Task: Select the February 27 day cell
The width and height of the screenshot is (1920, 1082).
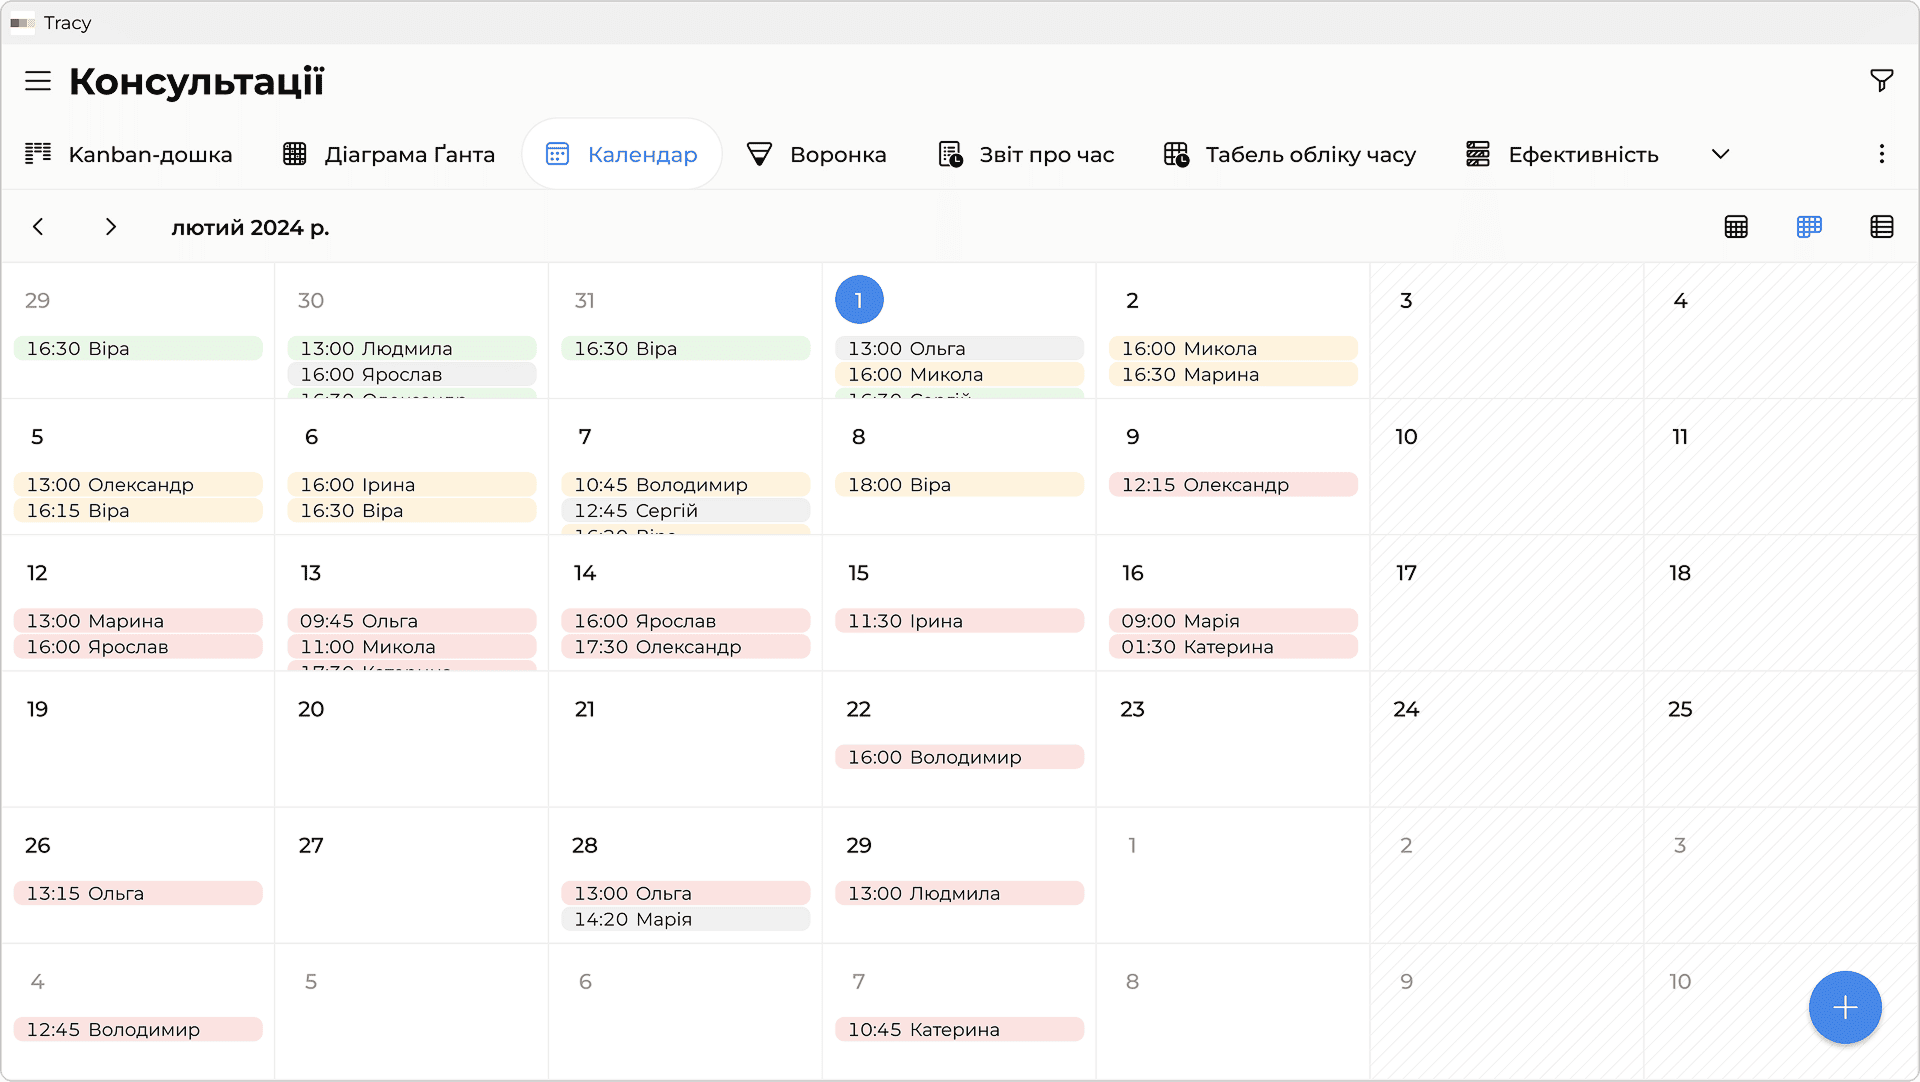Action: point(412,876)
